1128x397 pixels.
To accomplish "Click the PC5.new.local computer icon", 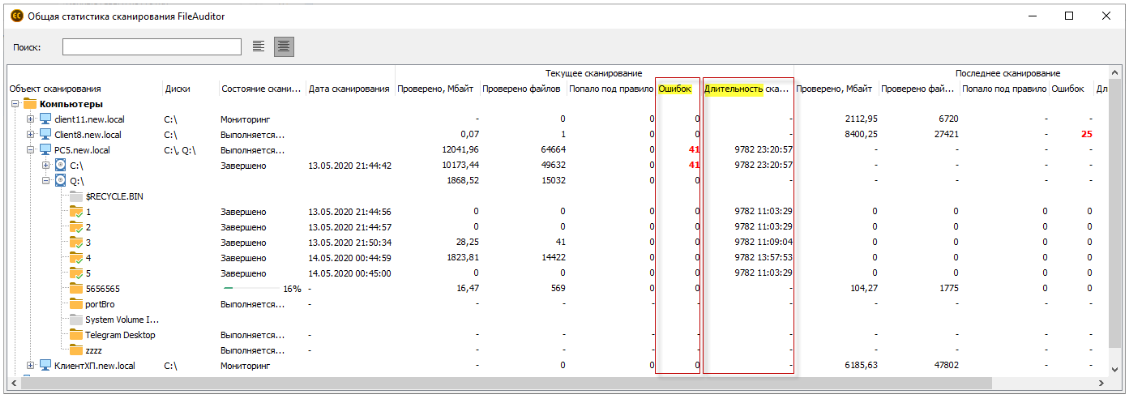I will click(x=45, y=150).
